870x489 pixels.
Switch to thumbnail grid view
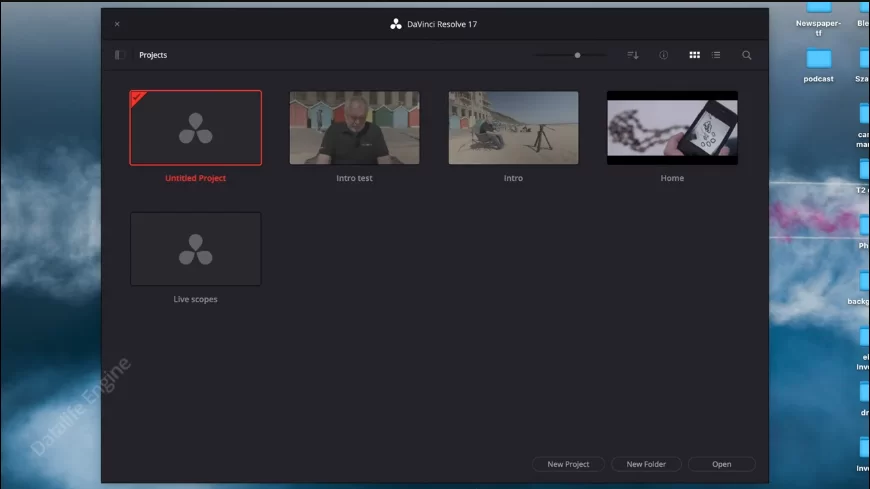694,55
